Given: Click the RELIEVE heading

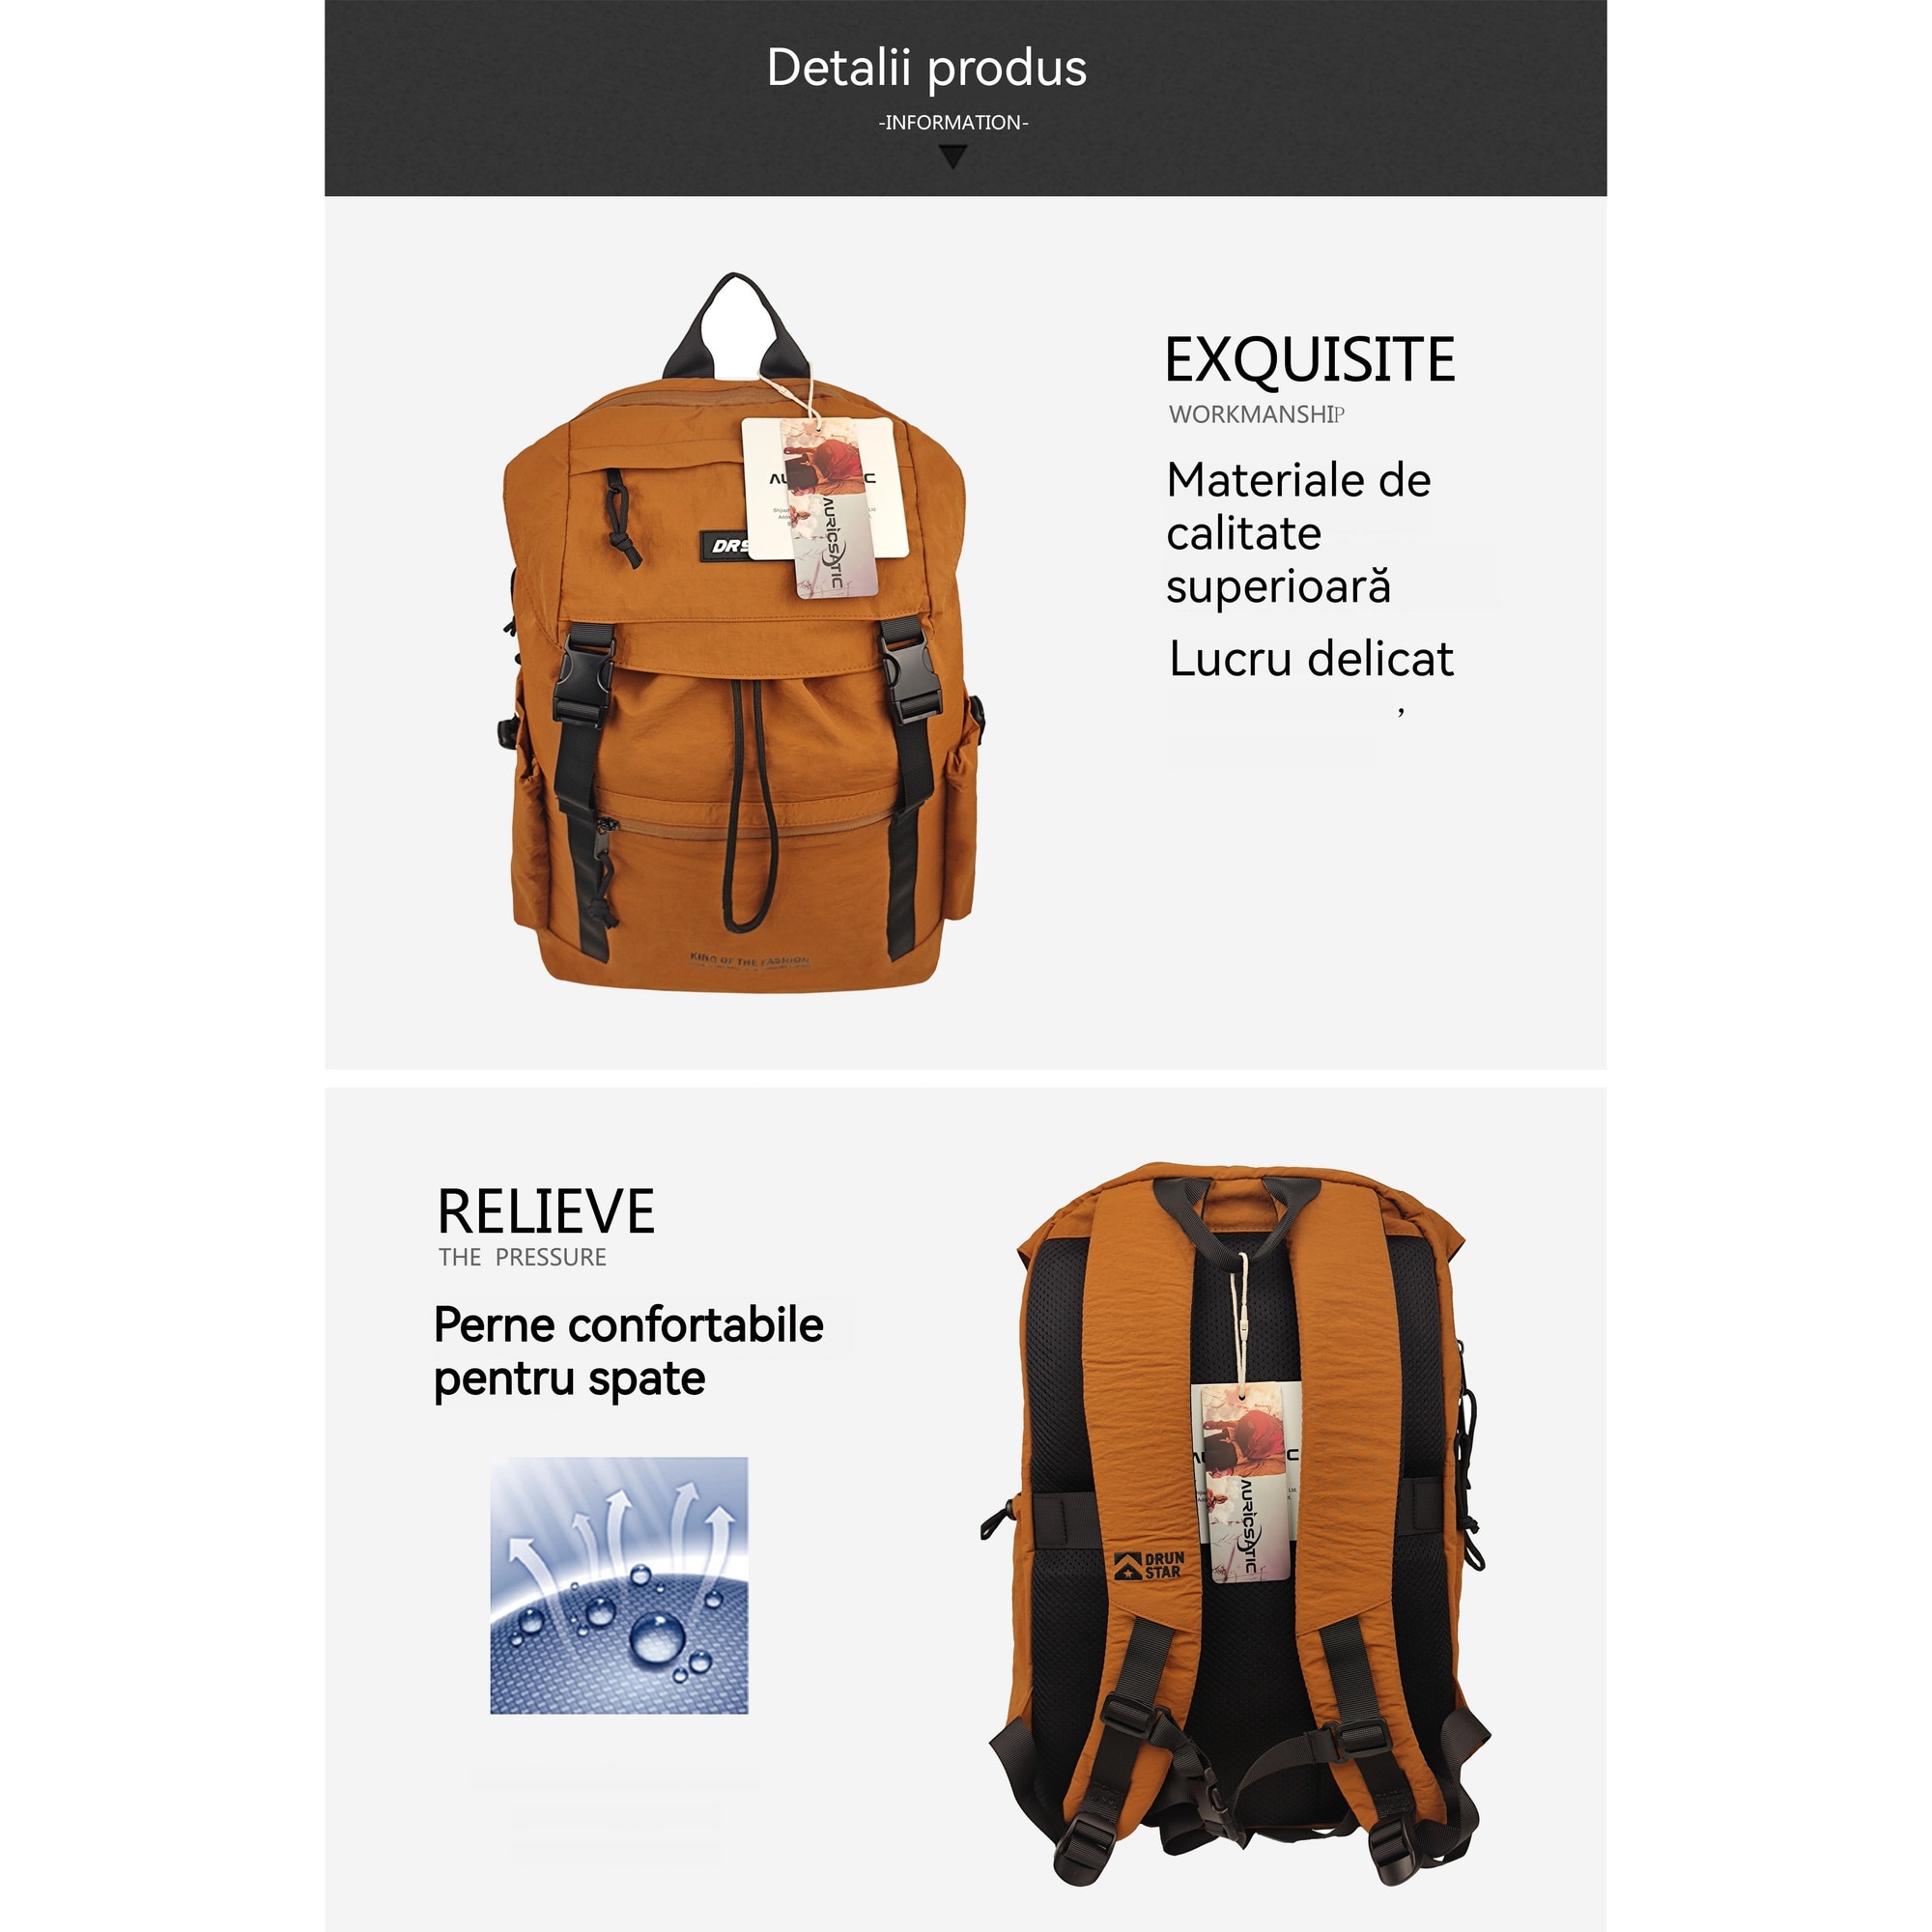Looking at the screenshot, I should point(546,1212).
